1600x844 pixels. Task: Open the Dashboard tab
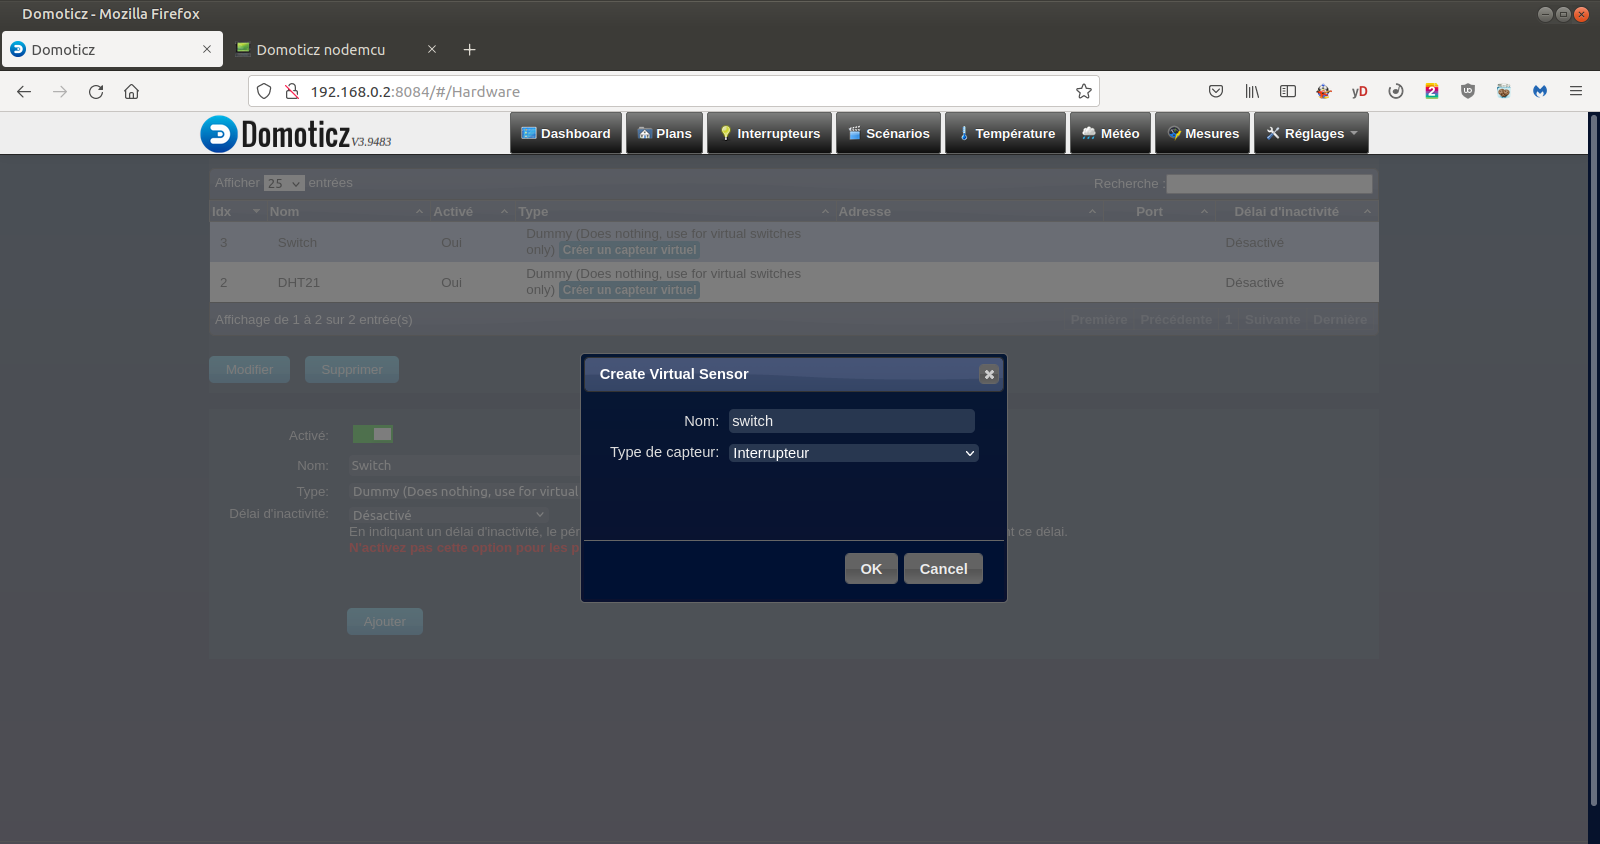coord(566,134)
